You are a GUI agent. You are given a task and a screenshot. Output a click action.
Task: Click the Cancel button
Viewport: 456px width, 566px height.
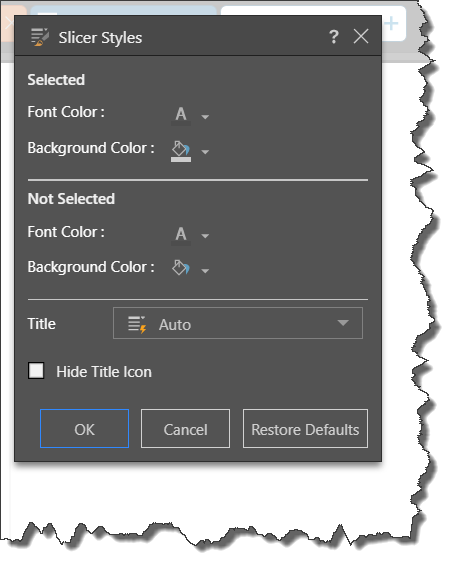[x=185, y=428]
